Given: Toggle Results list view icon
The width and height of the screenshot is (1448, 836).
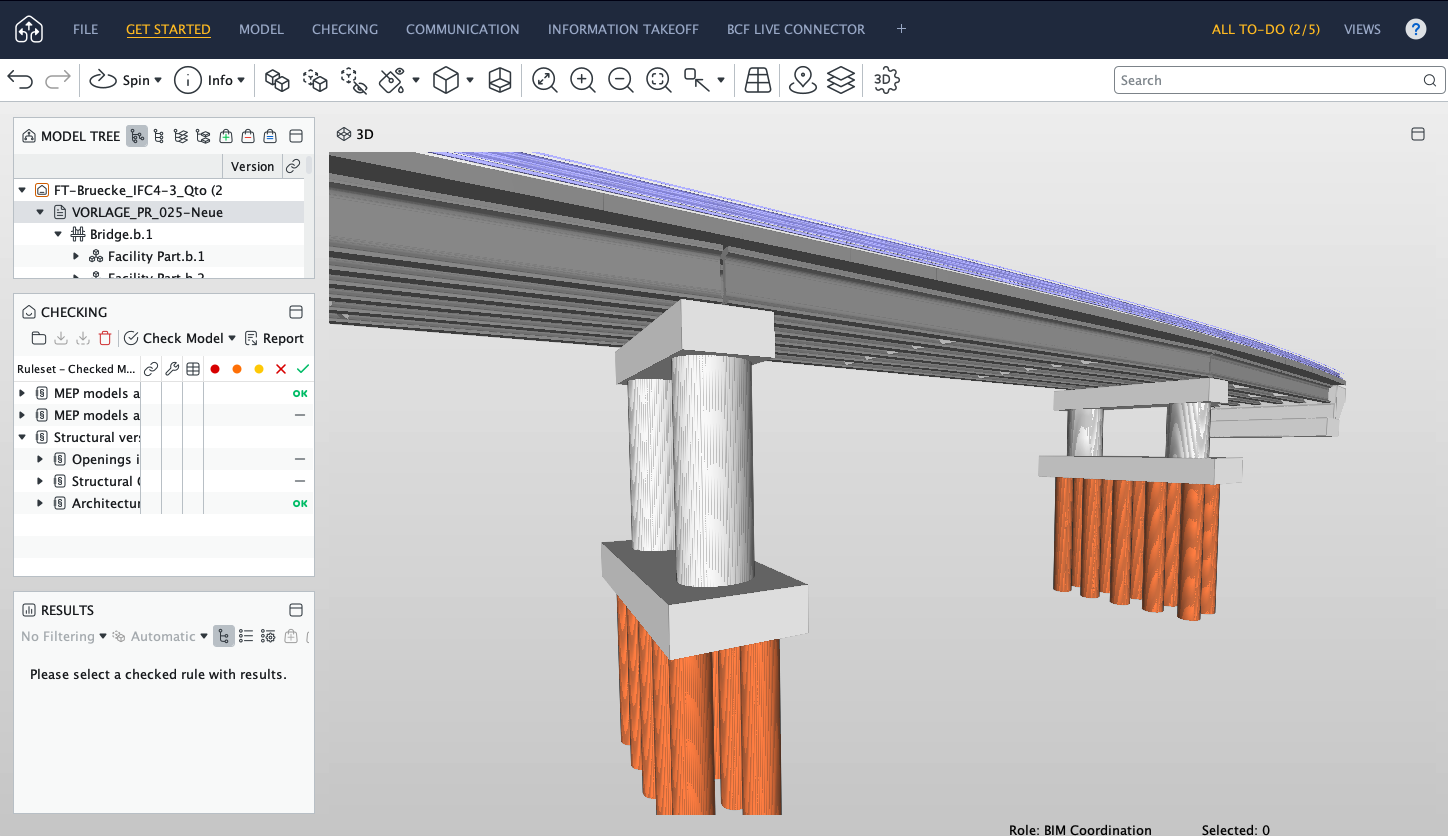Looking at the screenshot, I should point(246,636).
